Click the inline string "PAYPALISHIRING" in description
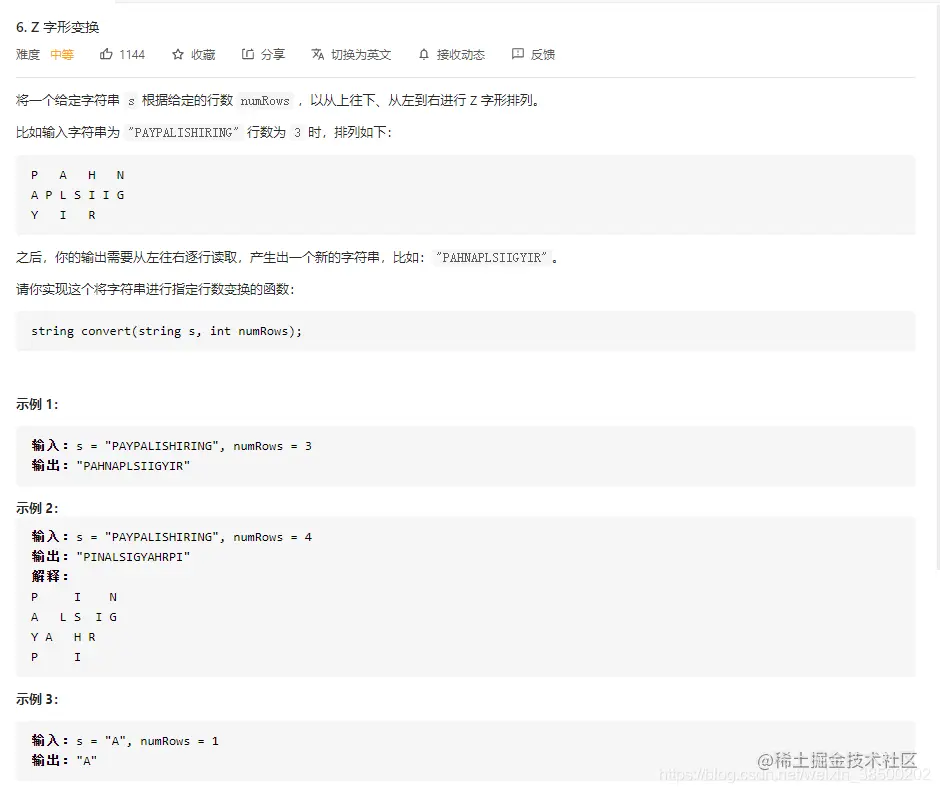940x793 pixels. [183, 132]
